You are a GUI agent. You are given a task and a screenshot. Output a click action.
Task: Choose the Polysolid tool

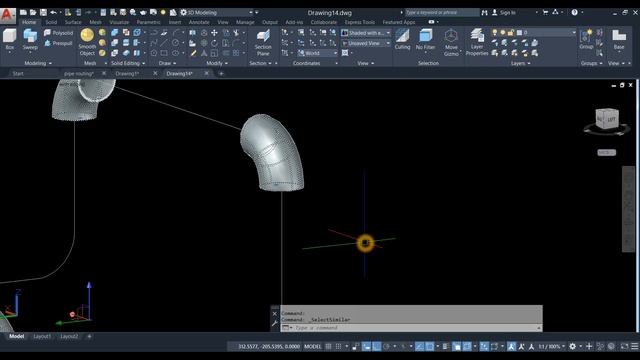pyautogui.click(x=58, y=33)
